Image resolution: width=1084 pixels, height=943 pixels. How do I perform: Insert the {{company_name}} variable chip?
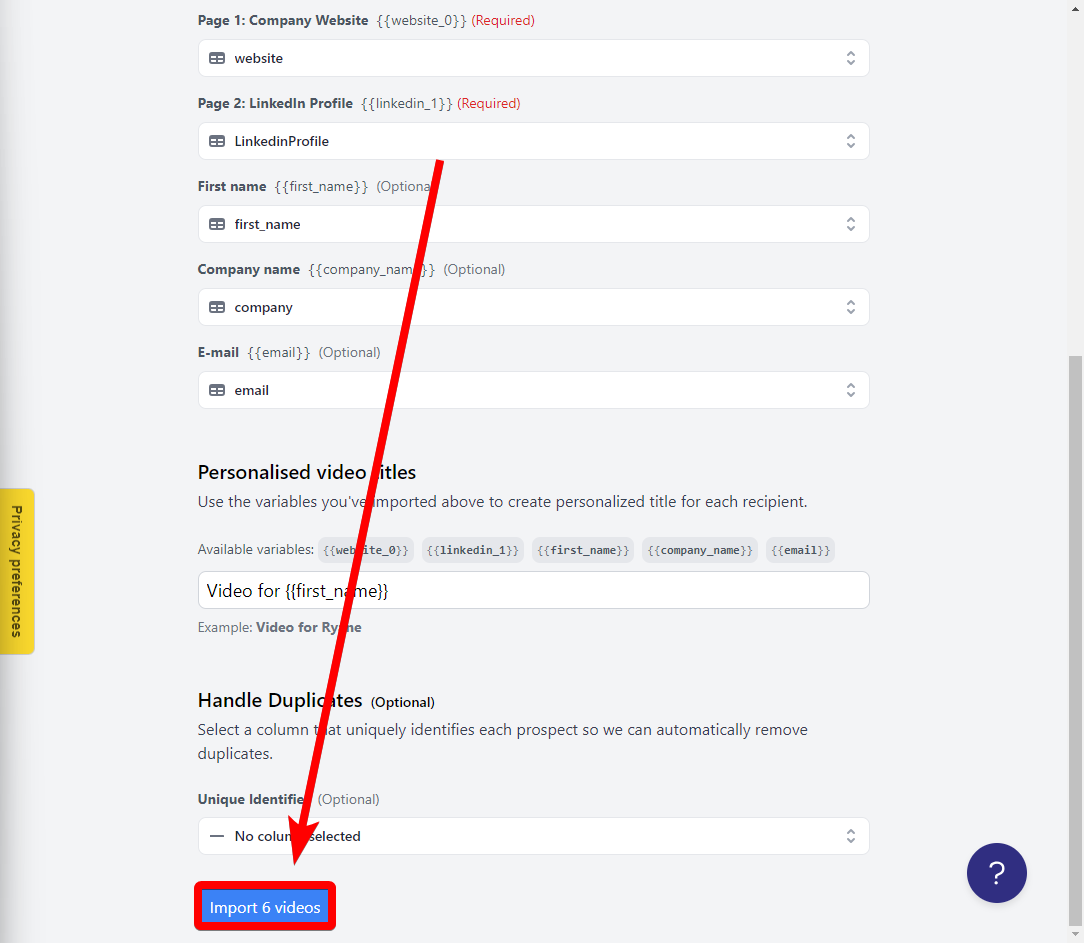700,550
